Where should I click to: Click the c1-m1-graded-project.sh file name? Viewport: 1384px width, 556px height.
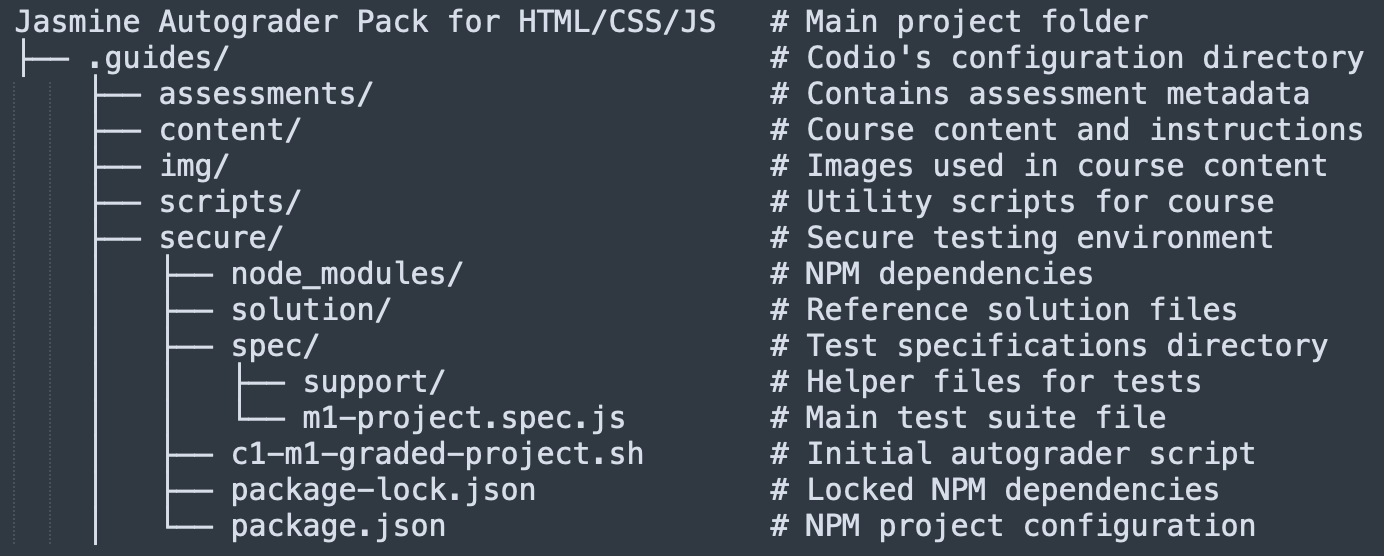pos(437,454)
